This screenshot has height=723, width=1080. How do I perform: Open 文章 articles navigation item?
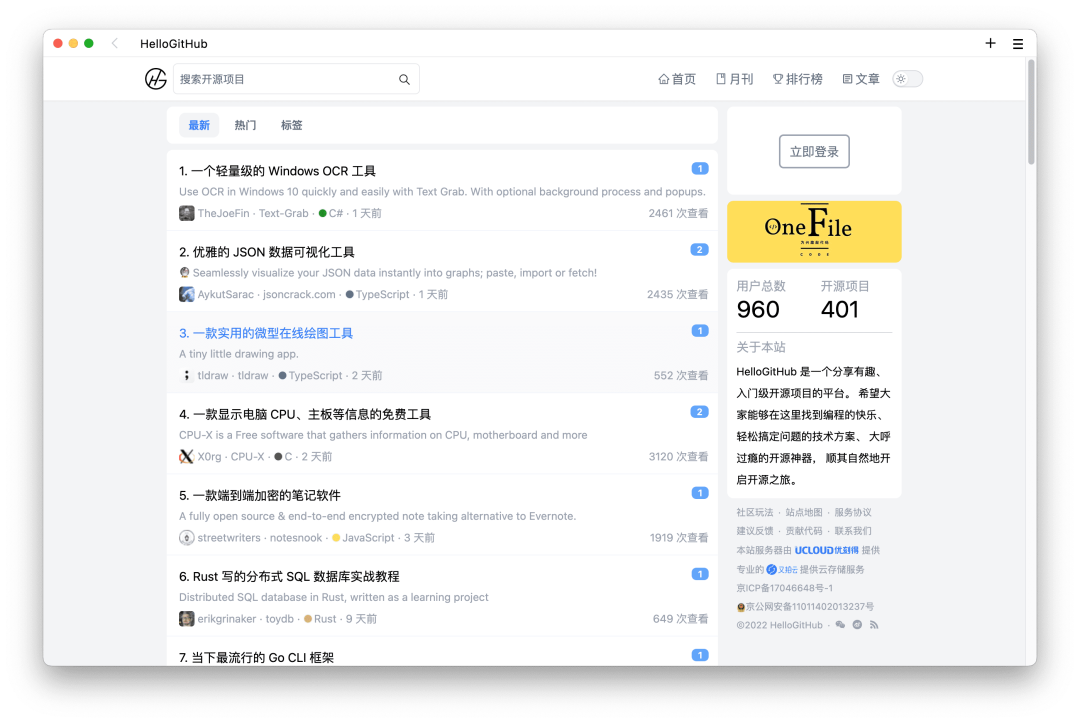[x=861, y=79]
